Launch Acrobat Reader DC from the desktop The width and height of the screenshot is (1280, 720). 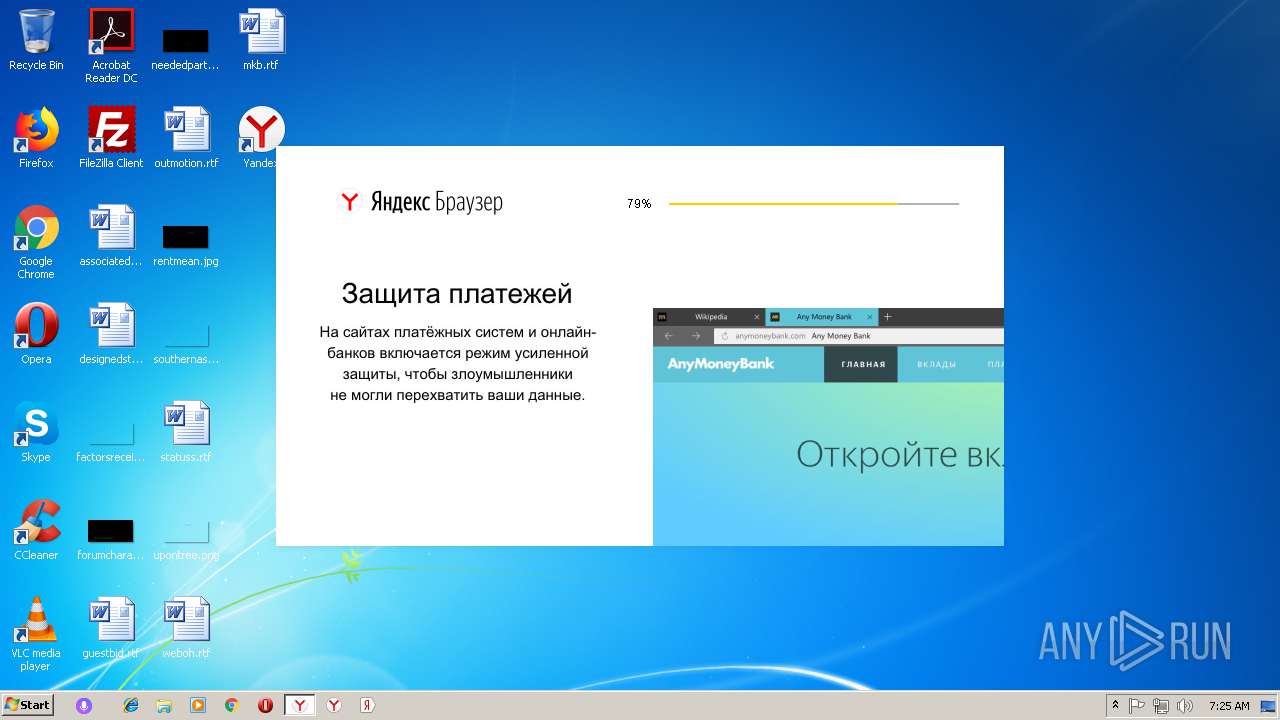[x=111, y=46]
